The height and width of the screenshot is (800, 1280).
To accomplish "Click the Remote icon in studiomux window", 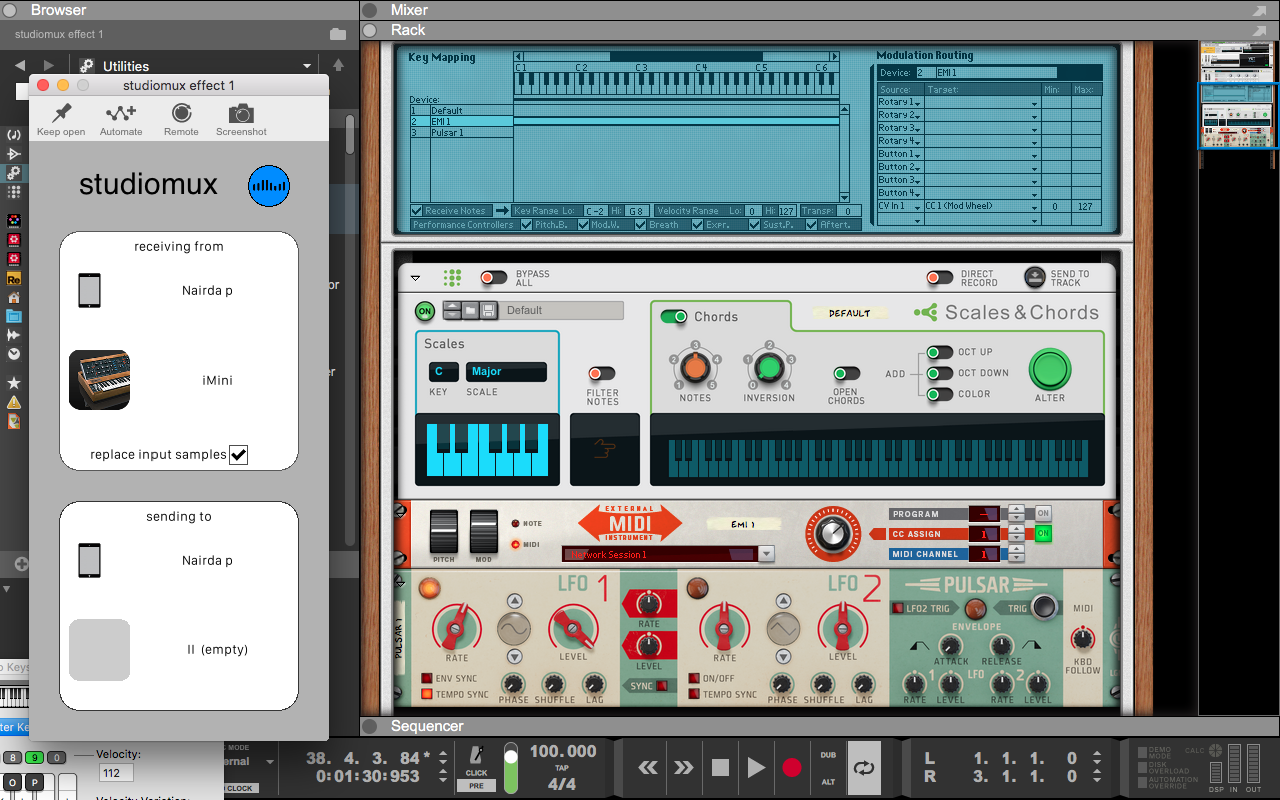I will tap(181, 113).
